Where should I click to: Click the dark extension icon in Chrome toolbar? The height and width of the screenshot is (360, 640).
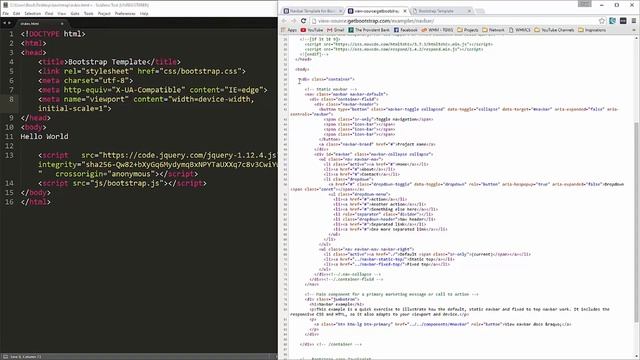point(623,21)
